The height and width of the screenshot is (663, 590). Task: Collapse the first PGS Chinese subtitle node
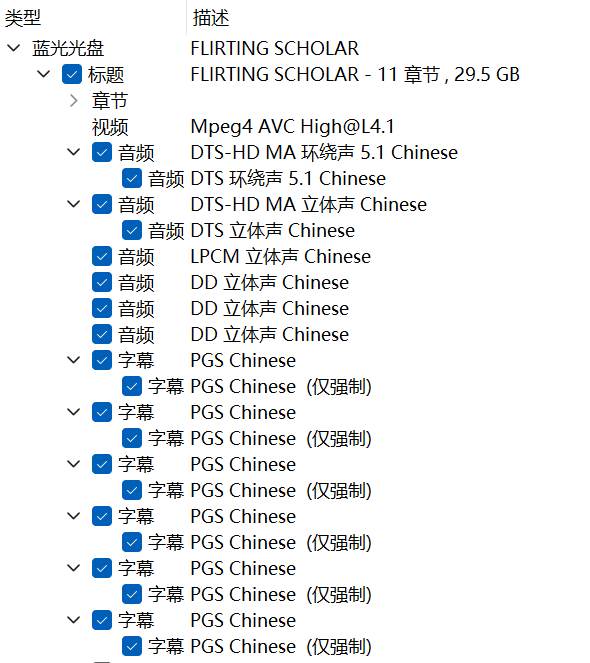74,360
